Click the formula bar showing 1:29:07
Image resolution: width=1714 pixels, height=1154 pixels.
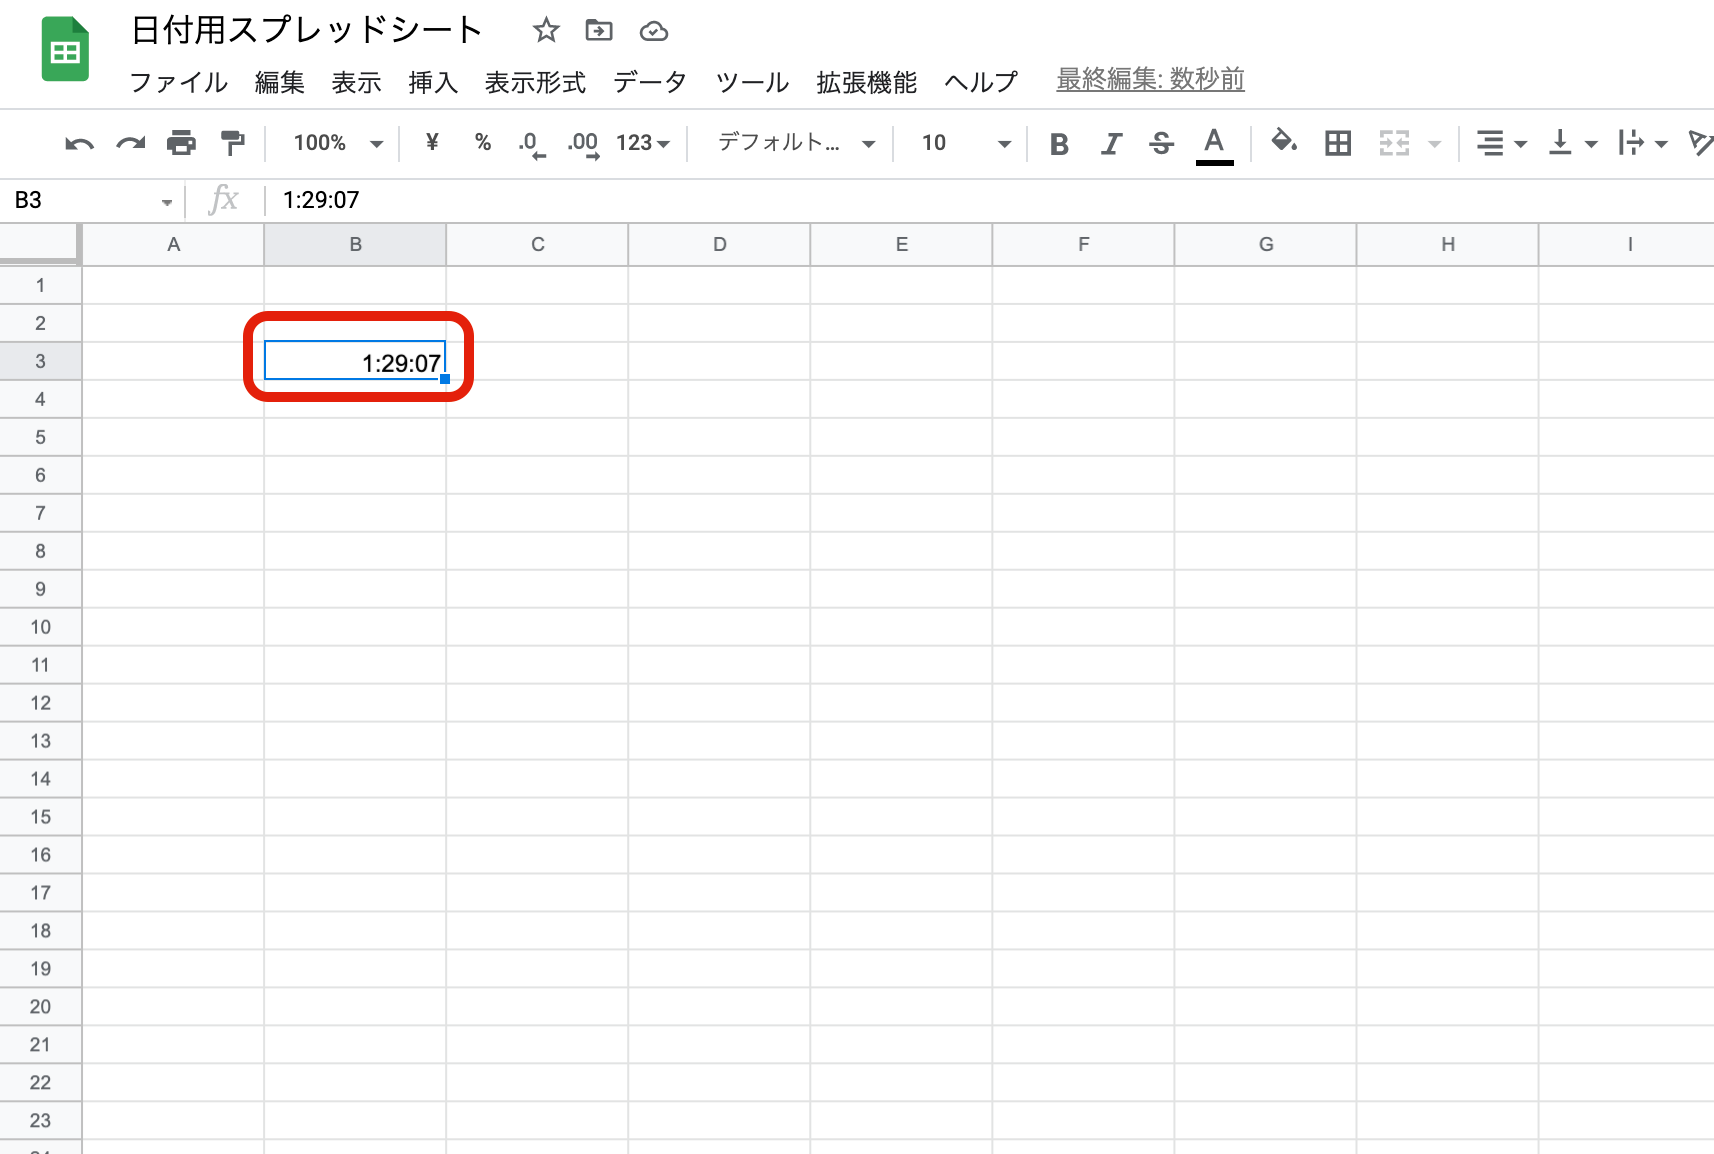(x=990, y=200)
